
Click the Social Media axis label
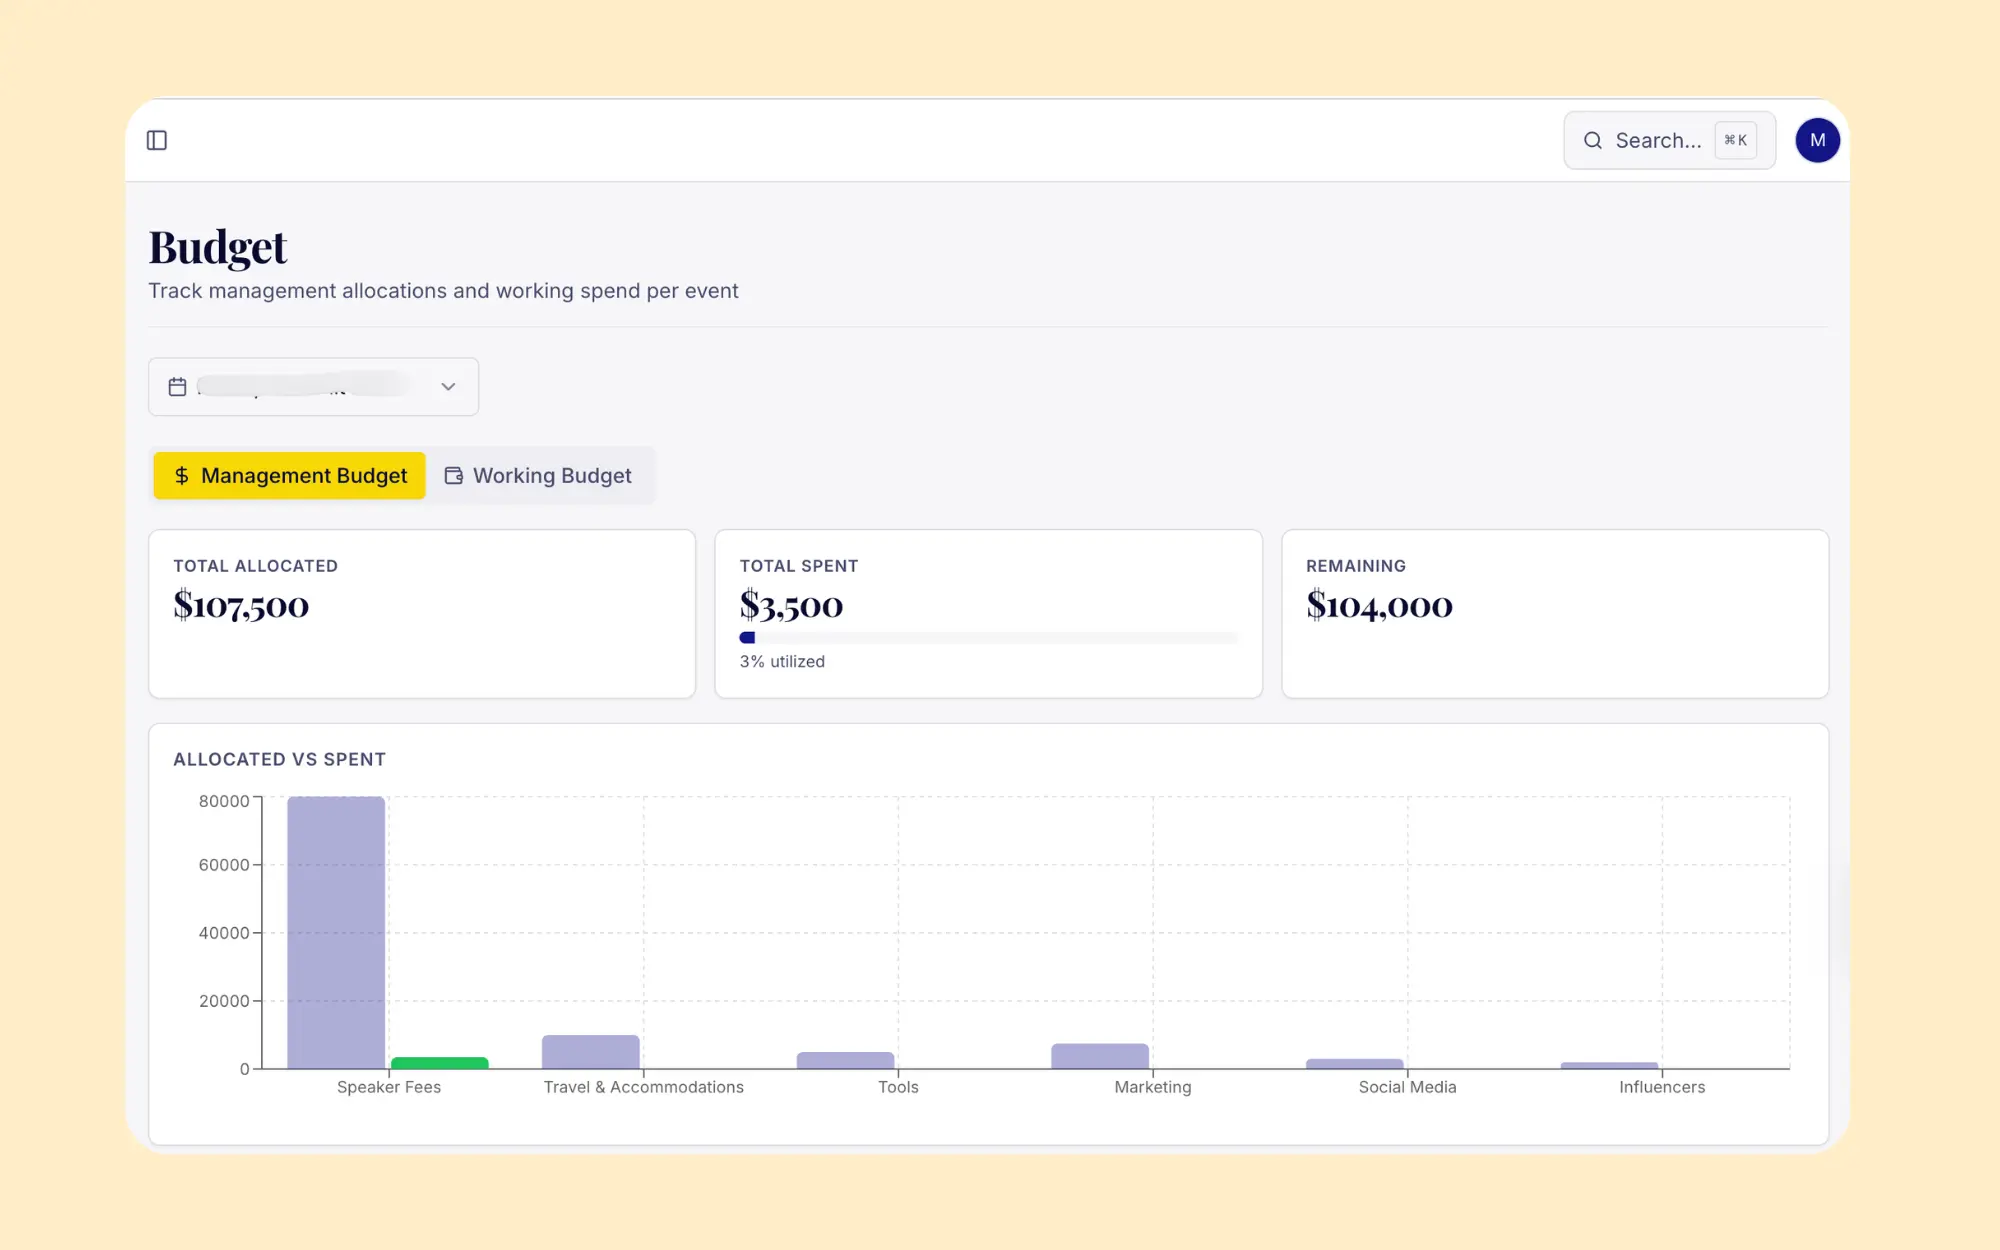1407,1087
